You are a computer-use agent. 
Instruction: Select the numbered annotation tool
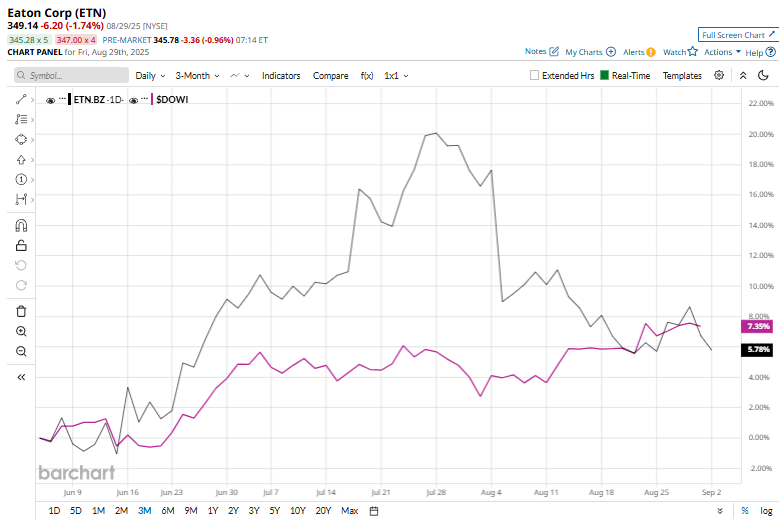[x=21, y=179]
